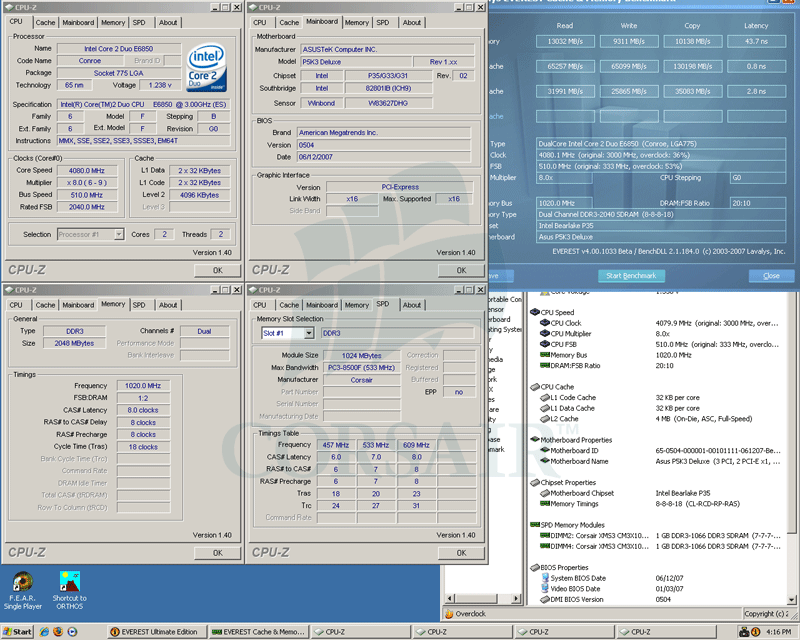Click the Video BIOS Date item icon
Screen dimensions: 800x640
click(544, 588)
